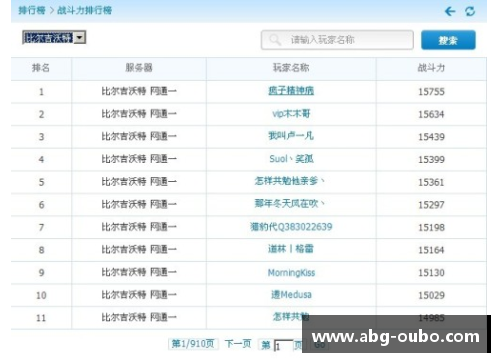
Task: Click combat power value 15297
Action: tap(431, 205)
